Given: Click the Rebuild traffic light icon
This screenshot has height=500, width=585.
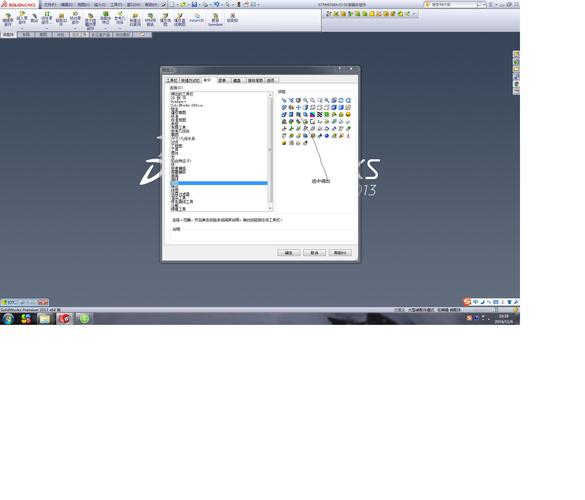Looking at the screenshot, I should (239, 4).
